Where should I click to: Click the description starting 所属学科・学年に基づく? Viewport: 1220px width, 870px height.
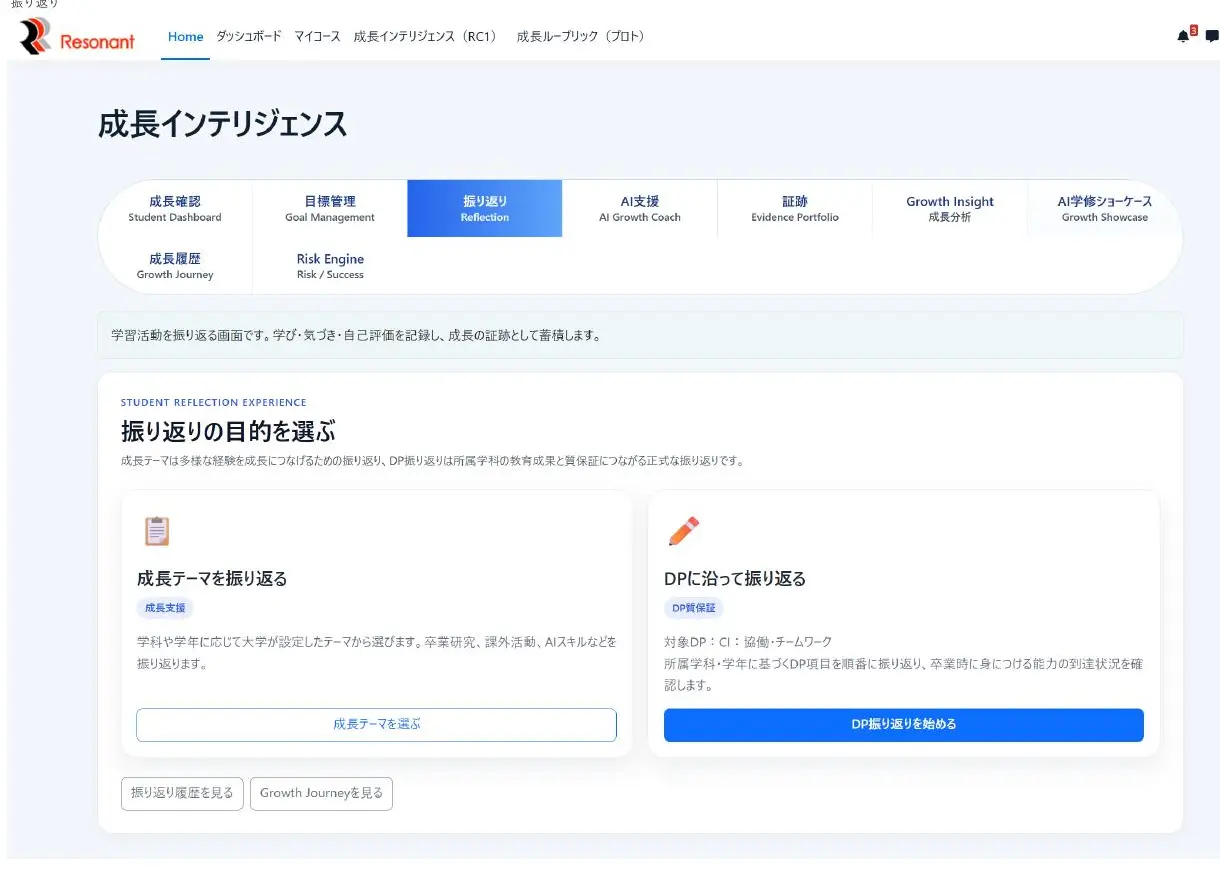pyautogui.click(x=903, y=675)
